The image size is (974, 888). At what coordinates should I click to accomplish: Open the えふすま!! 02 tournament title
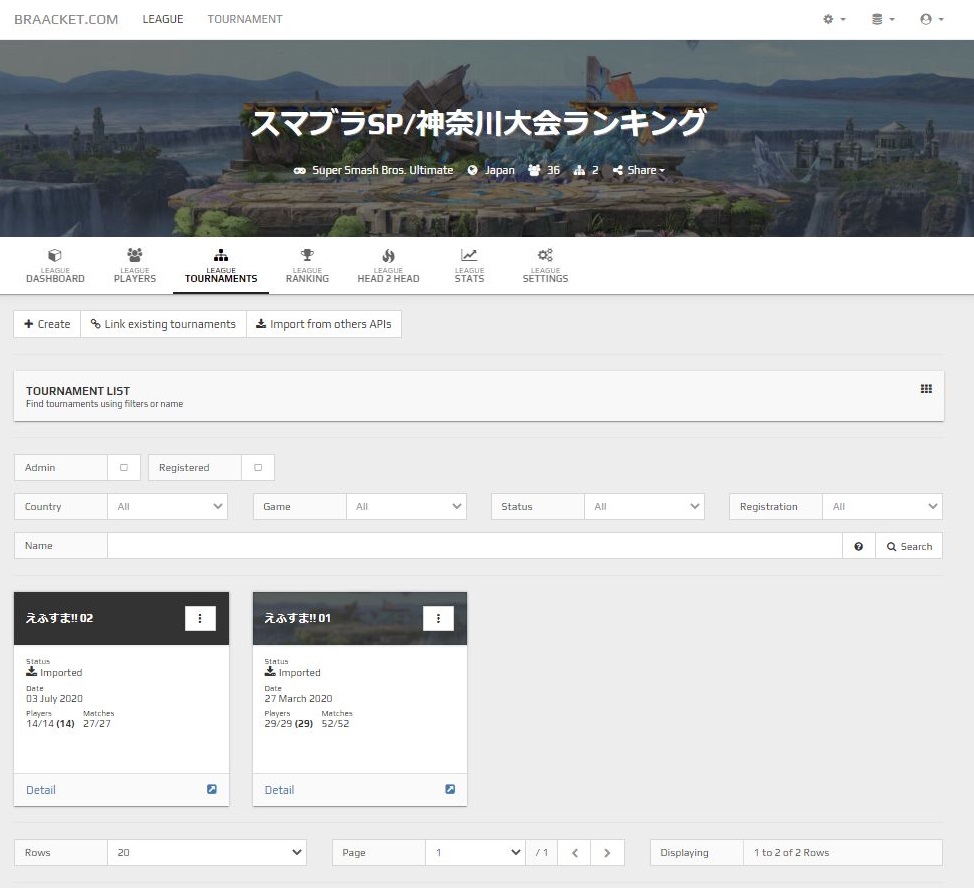(59, 618)
